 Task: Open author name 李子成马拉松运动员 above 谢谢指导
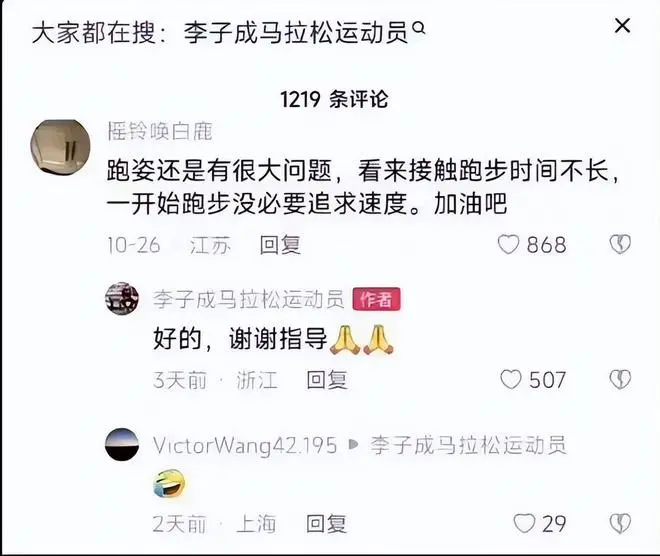tap(249, 300)
